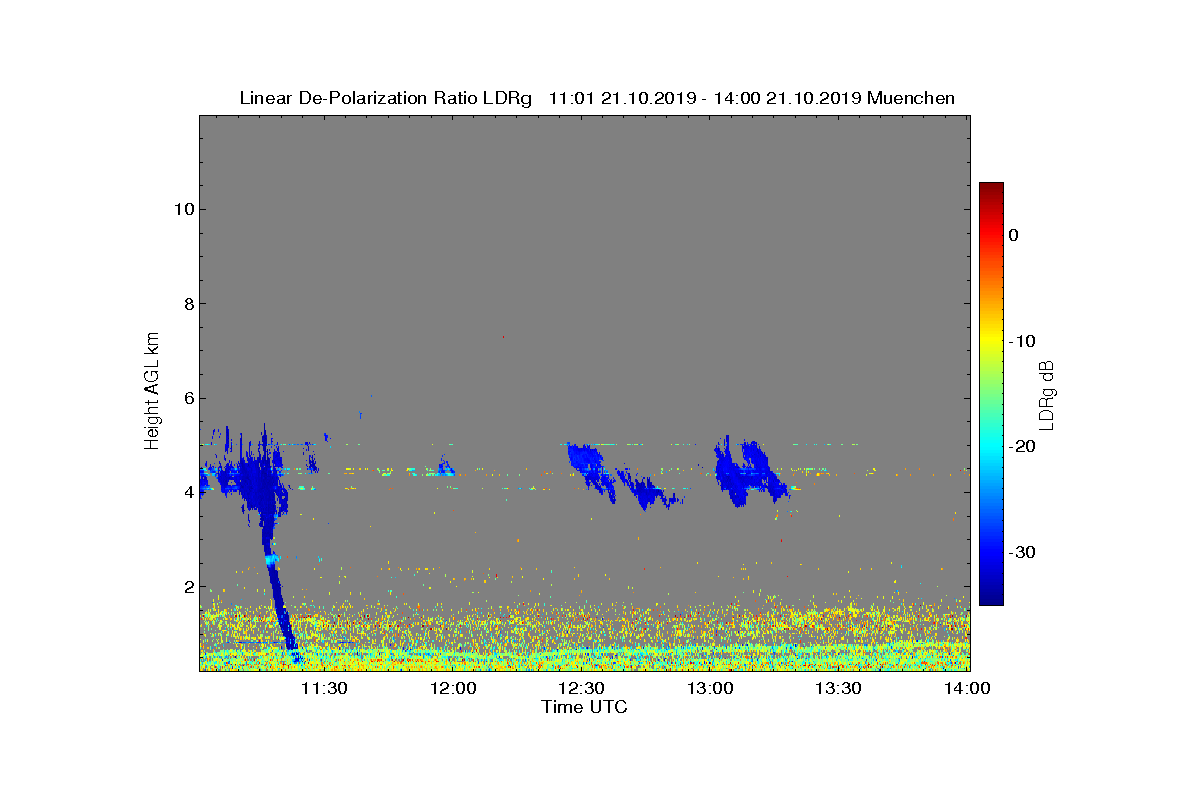1200x800 pixels.
Task: Click the 12:30 time axis label
Action: coord(581,688)
